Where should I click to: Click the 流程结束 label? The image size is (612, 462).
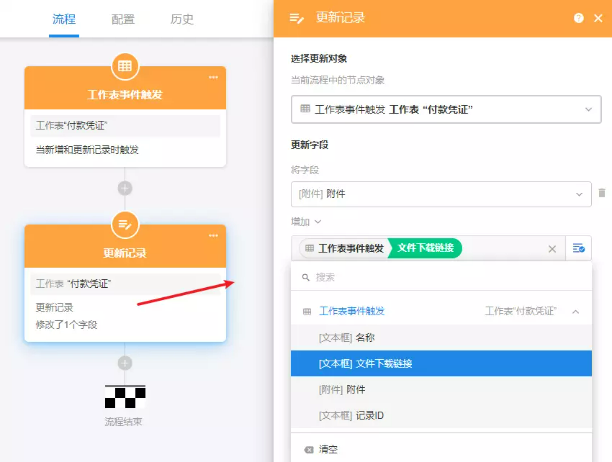click(123, 422)
